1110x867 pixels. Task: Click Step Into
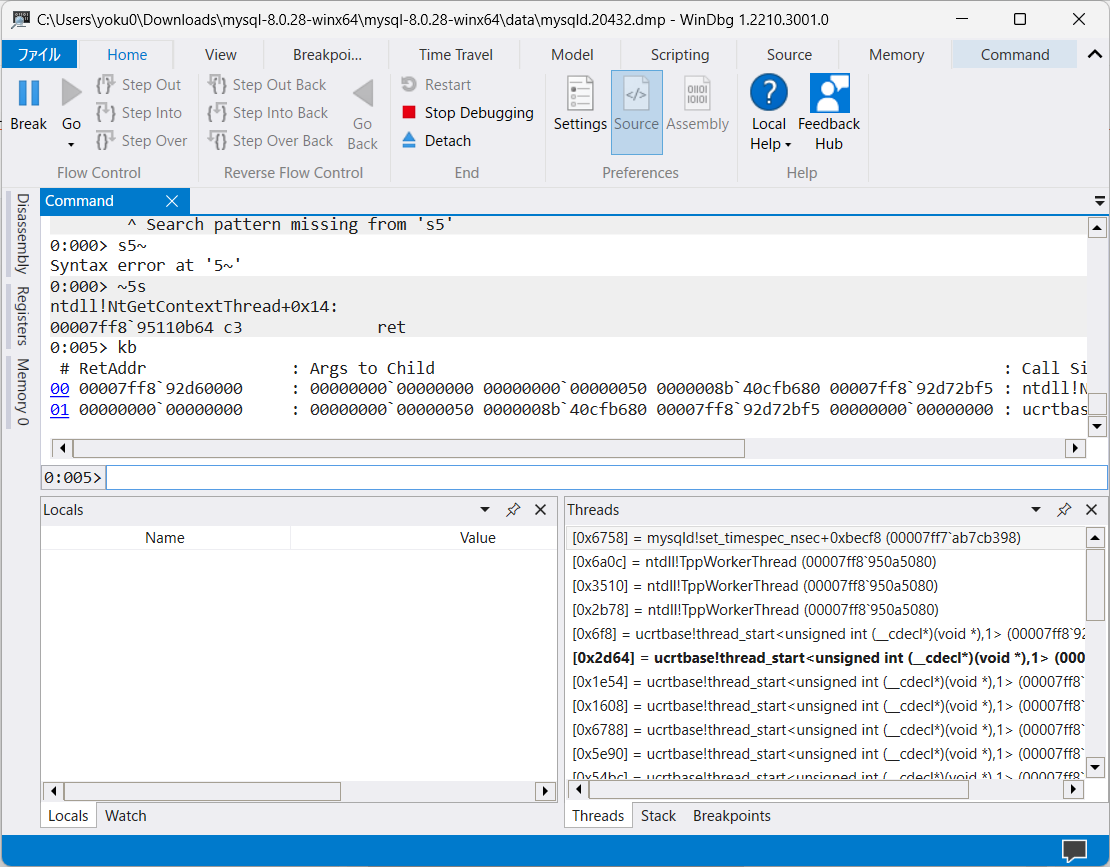139,113
